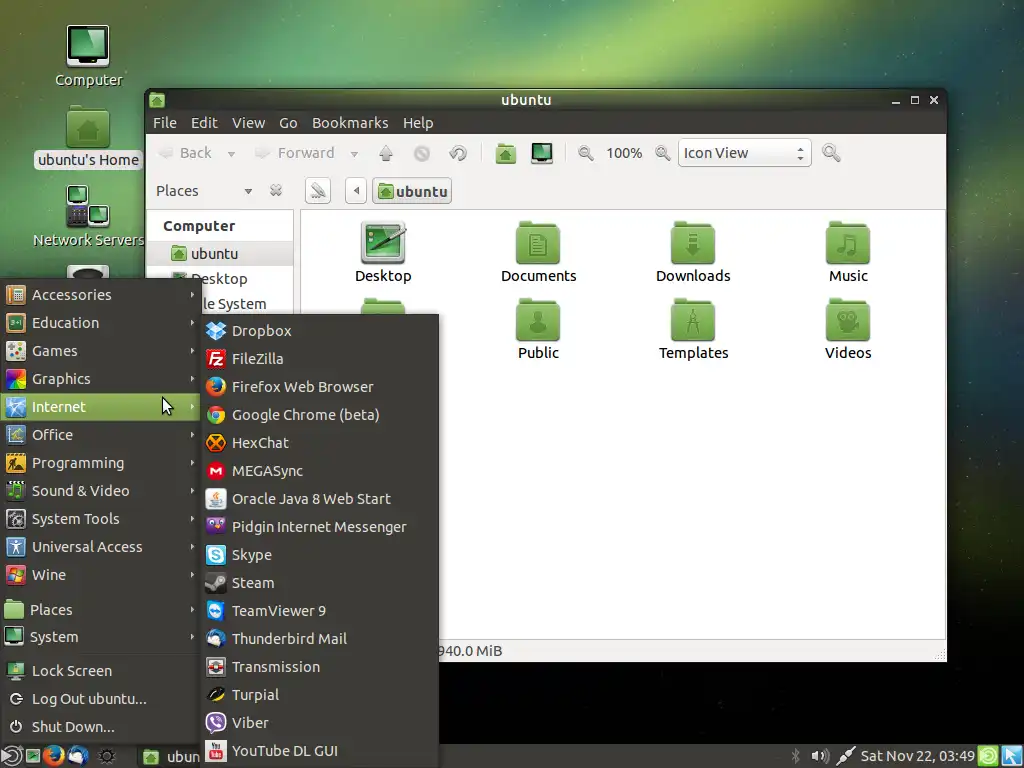The width and height of the screenshot is (1024, 768).
Task: Select Lock Screen in the menu
Action: click(x=101, y=671)
